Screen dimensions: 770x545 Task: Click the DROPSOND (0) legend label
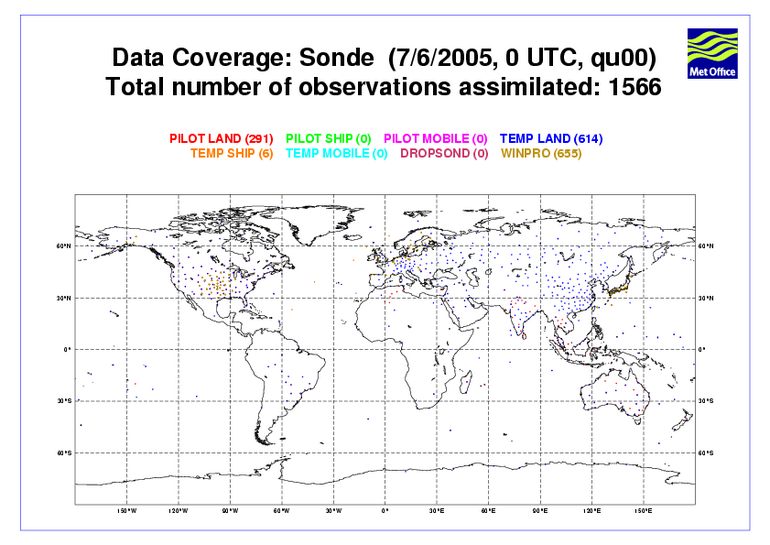pos(444,154)
